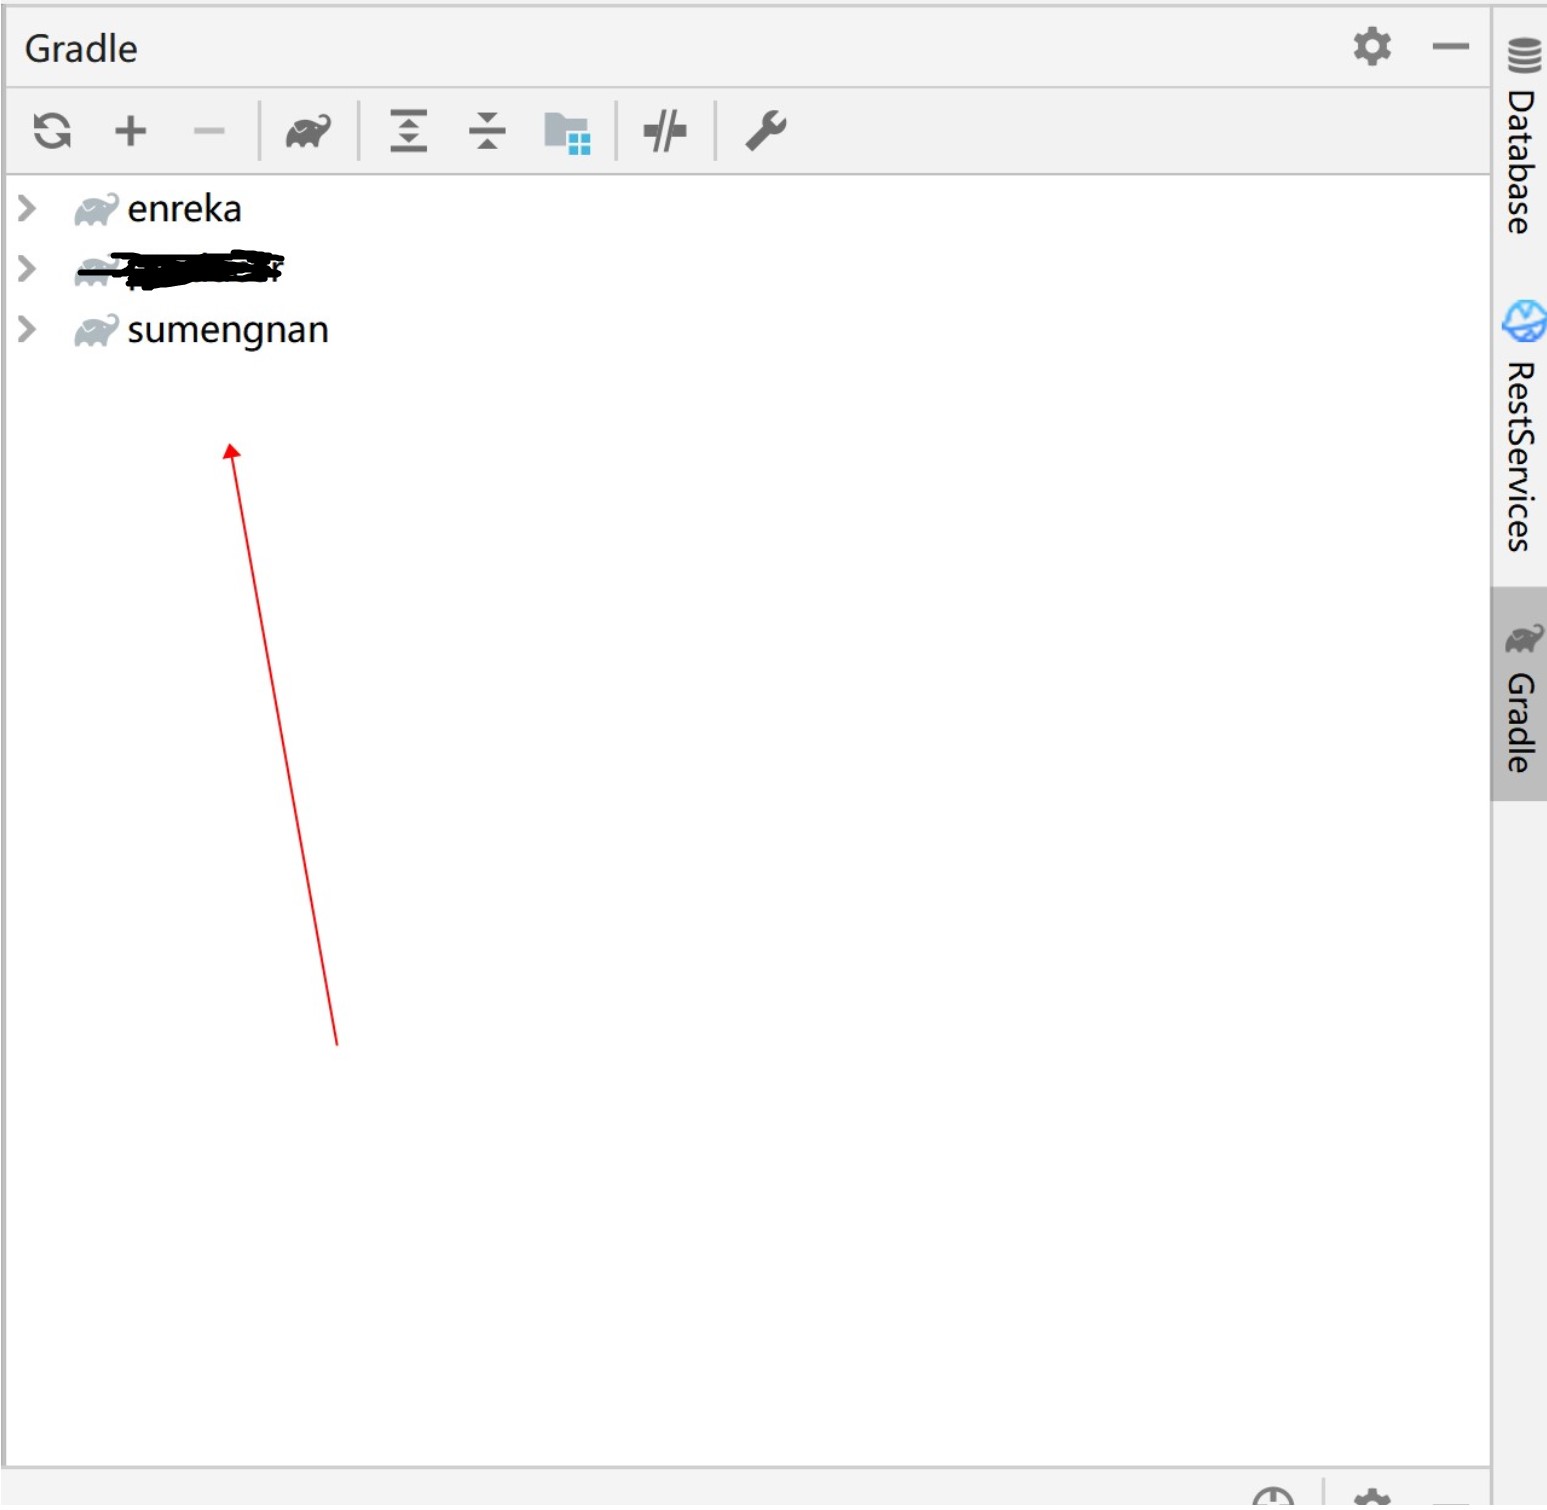1547x1510 pixels.
Task: Detach Gradle project with minus icon
Action: (209, 131)
